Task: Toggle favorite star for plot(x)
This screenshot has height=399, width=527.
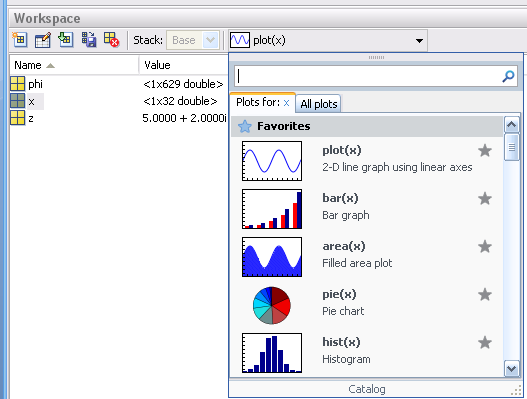Action: coord(485,151)
